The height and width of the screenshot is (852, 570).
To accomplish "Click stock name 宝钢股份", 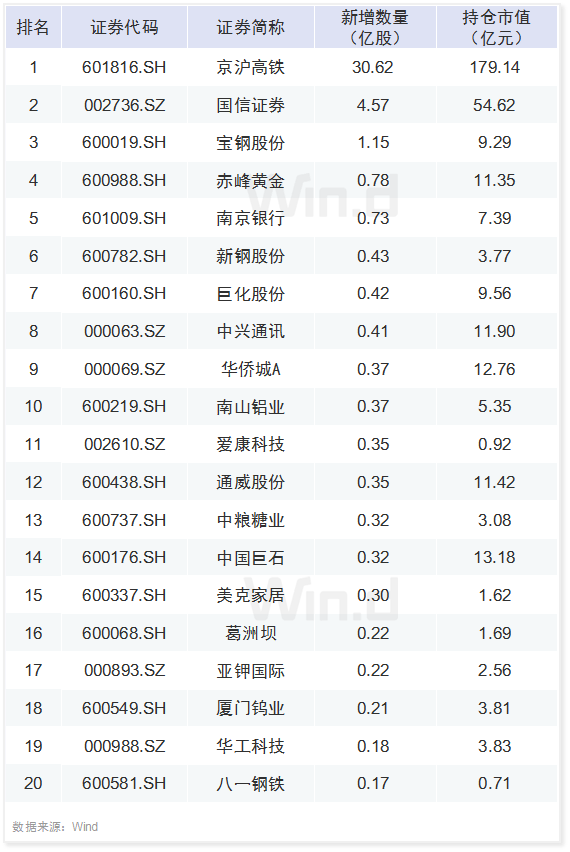I will click(250, 143).
